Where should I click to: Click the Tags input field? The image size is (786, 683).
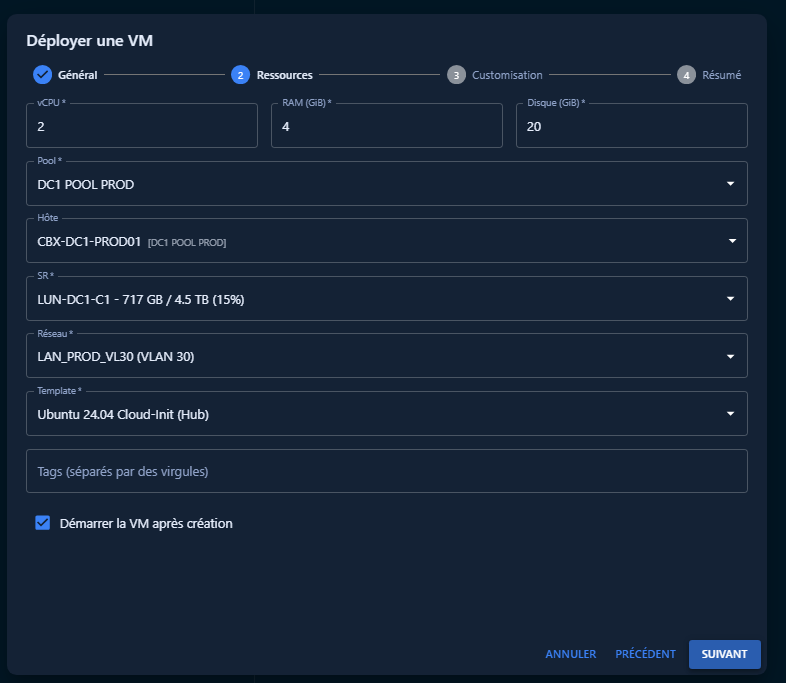pyautogui.click(x=386, y=471)
